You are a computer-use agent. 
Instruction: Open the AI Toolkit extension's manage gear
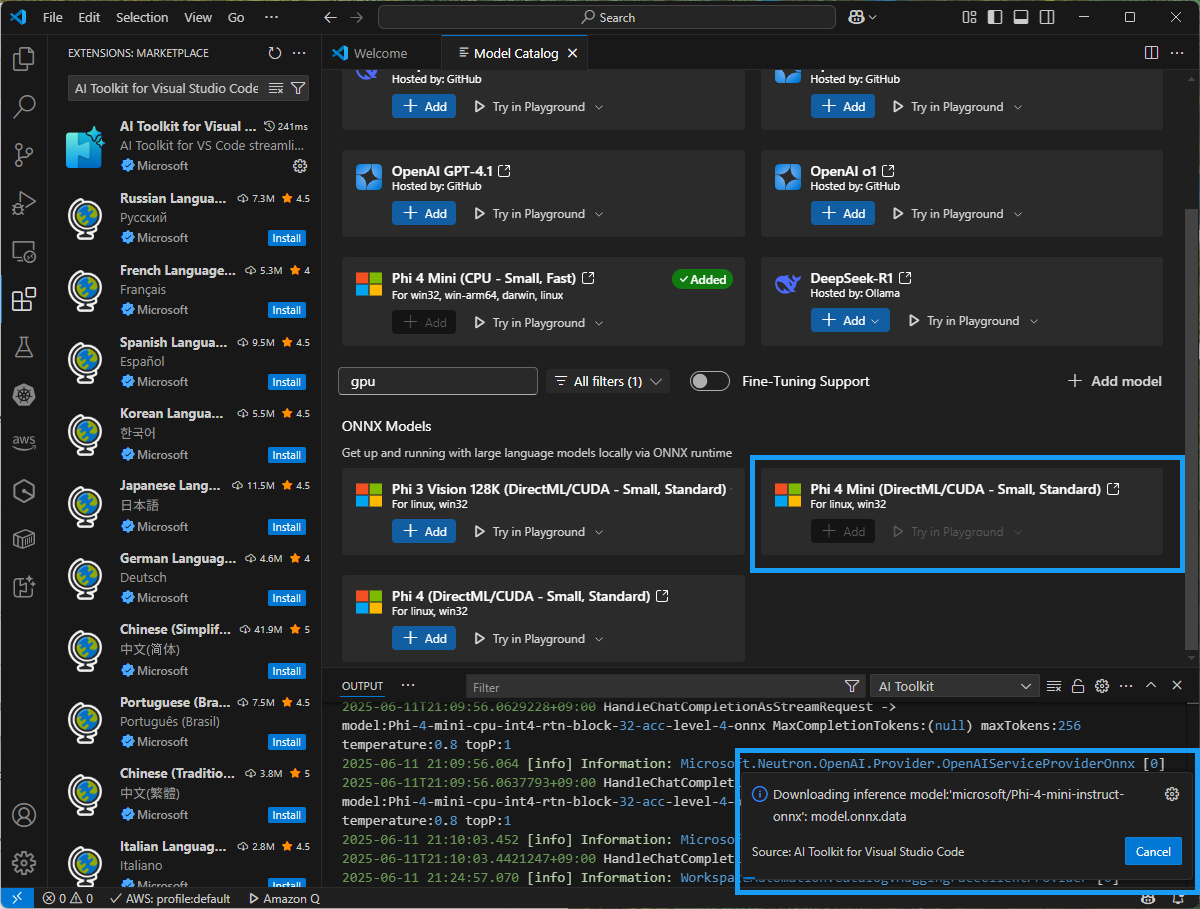(x=299, y=166)
